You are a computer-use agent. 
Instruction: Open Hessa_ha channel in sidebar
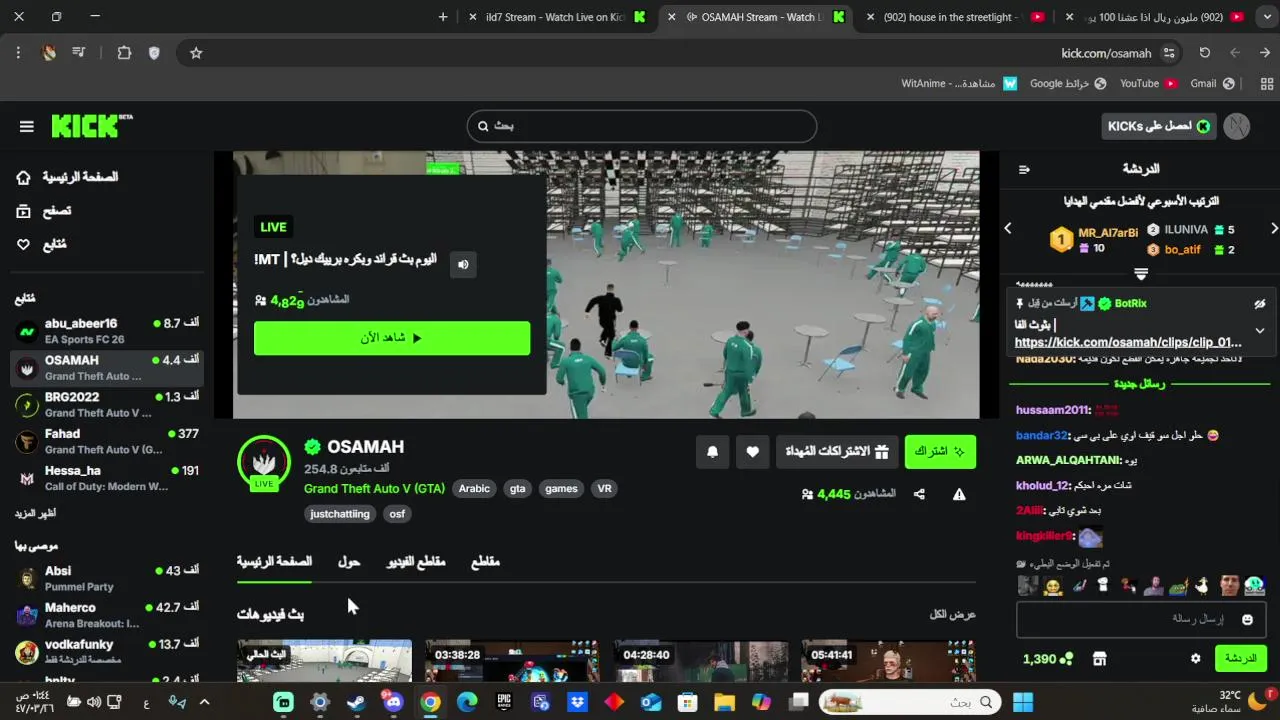click(x=107, y=479)
